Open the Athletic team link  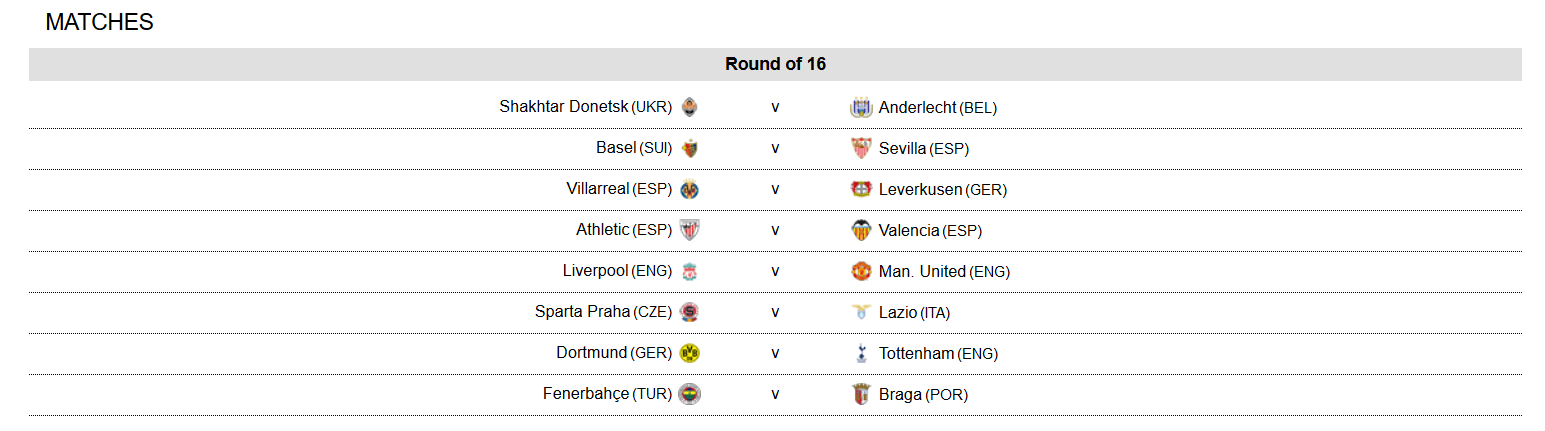[x=602, y=230]
